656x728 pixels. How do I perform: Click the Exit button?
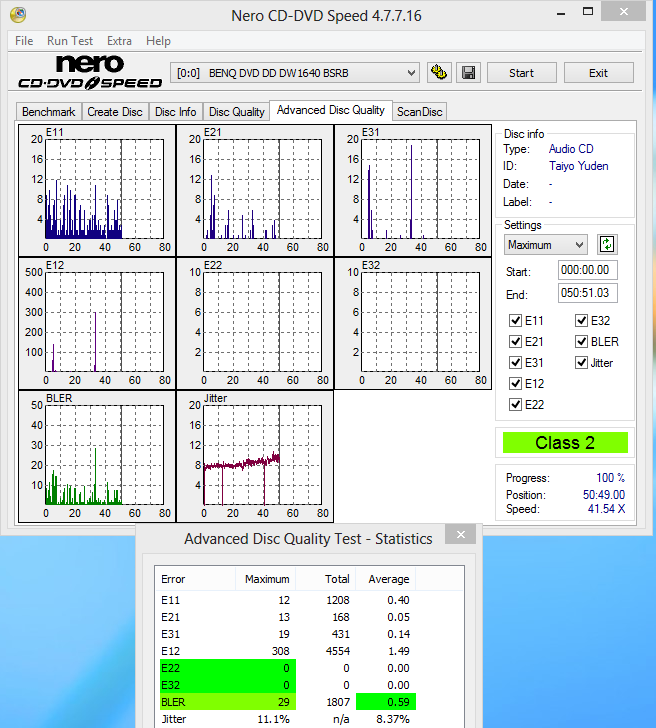click(598, 73)
